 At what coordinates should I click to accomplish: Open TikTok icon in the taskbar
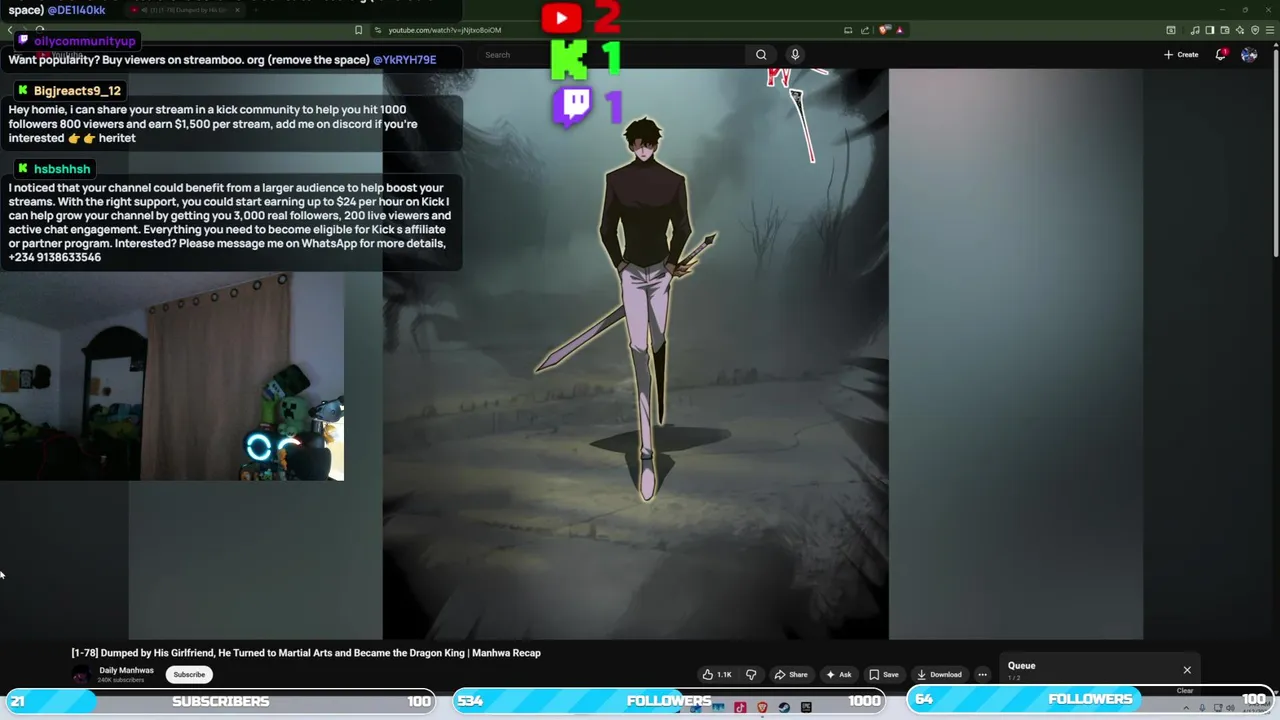(740, 707)
